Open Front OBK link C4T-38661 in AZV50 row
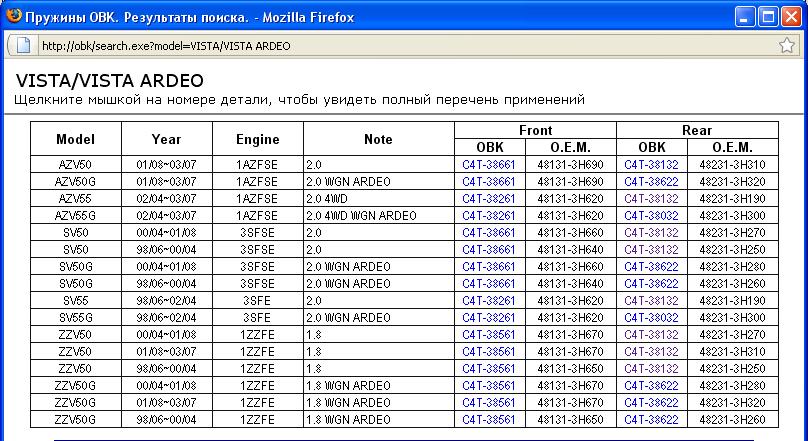The width and height of the screenshot is (808, 441). click(x=488, y=165)
